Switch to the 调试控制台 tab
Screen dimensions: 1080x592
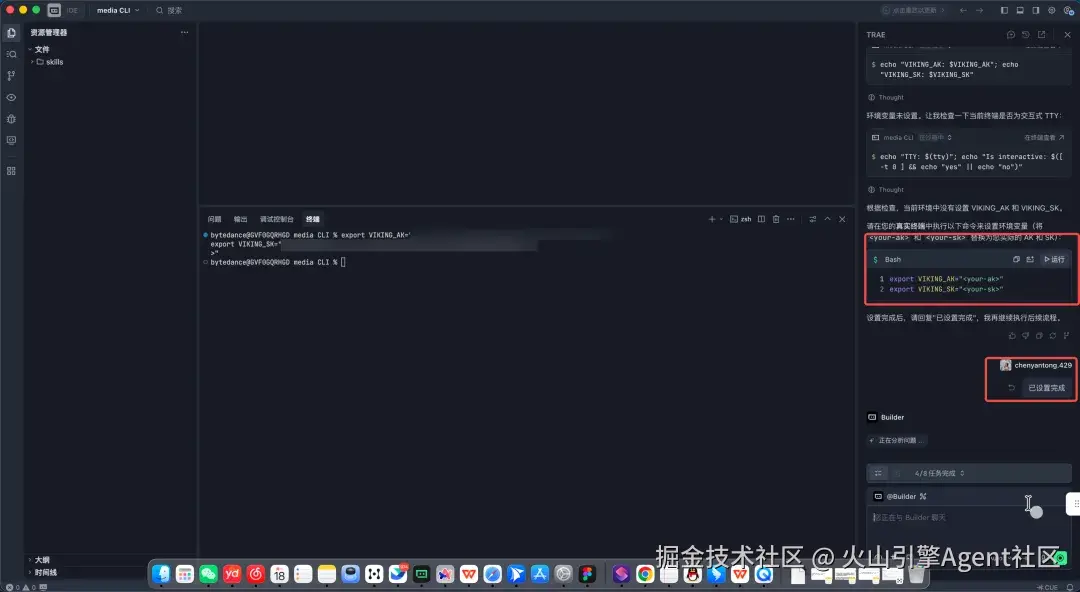pos(276,219)
